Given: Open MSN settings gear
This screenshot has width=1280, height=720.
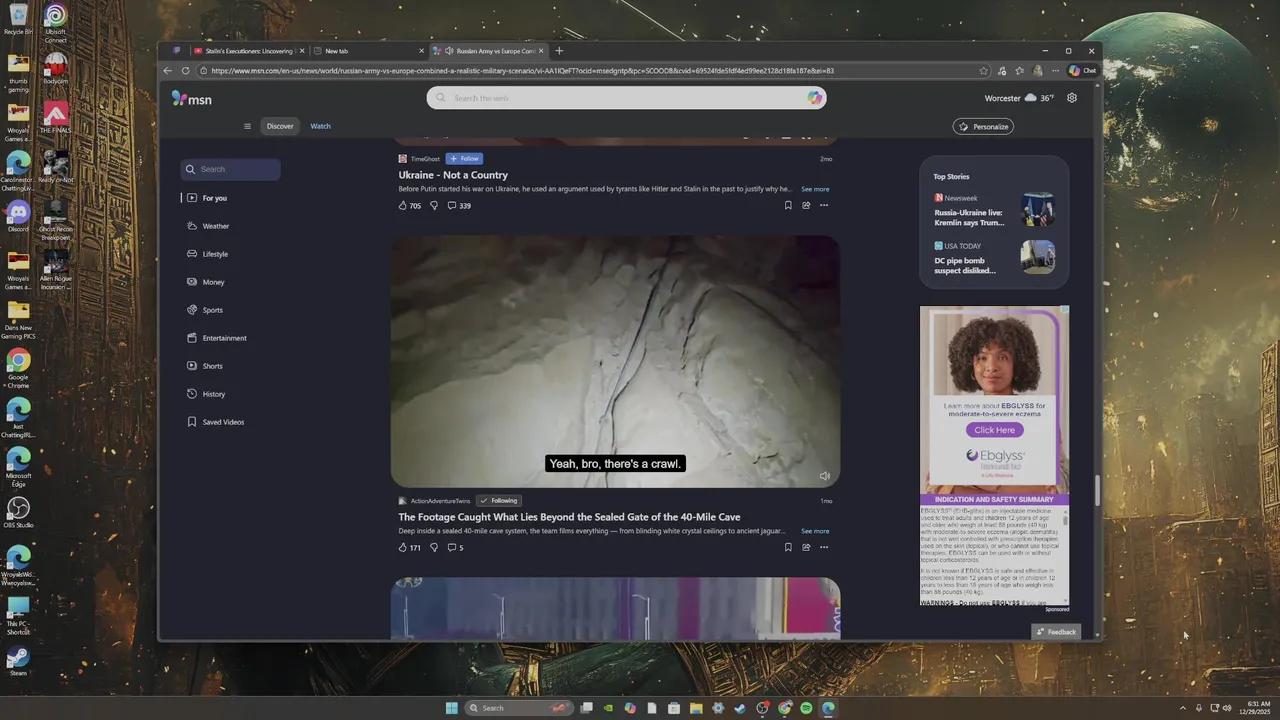Looking at the screenshot, I should pos(1072,98).
